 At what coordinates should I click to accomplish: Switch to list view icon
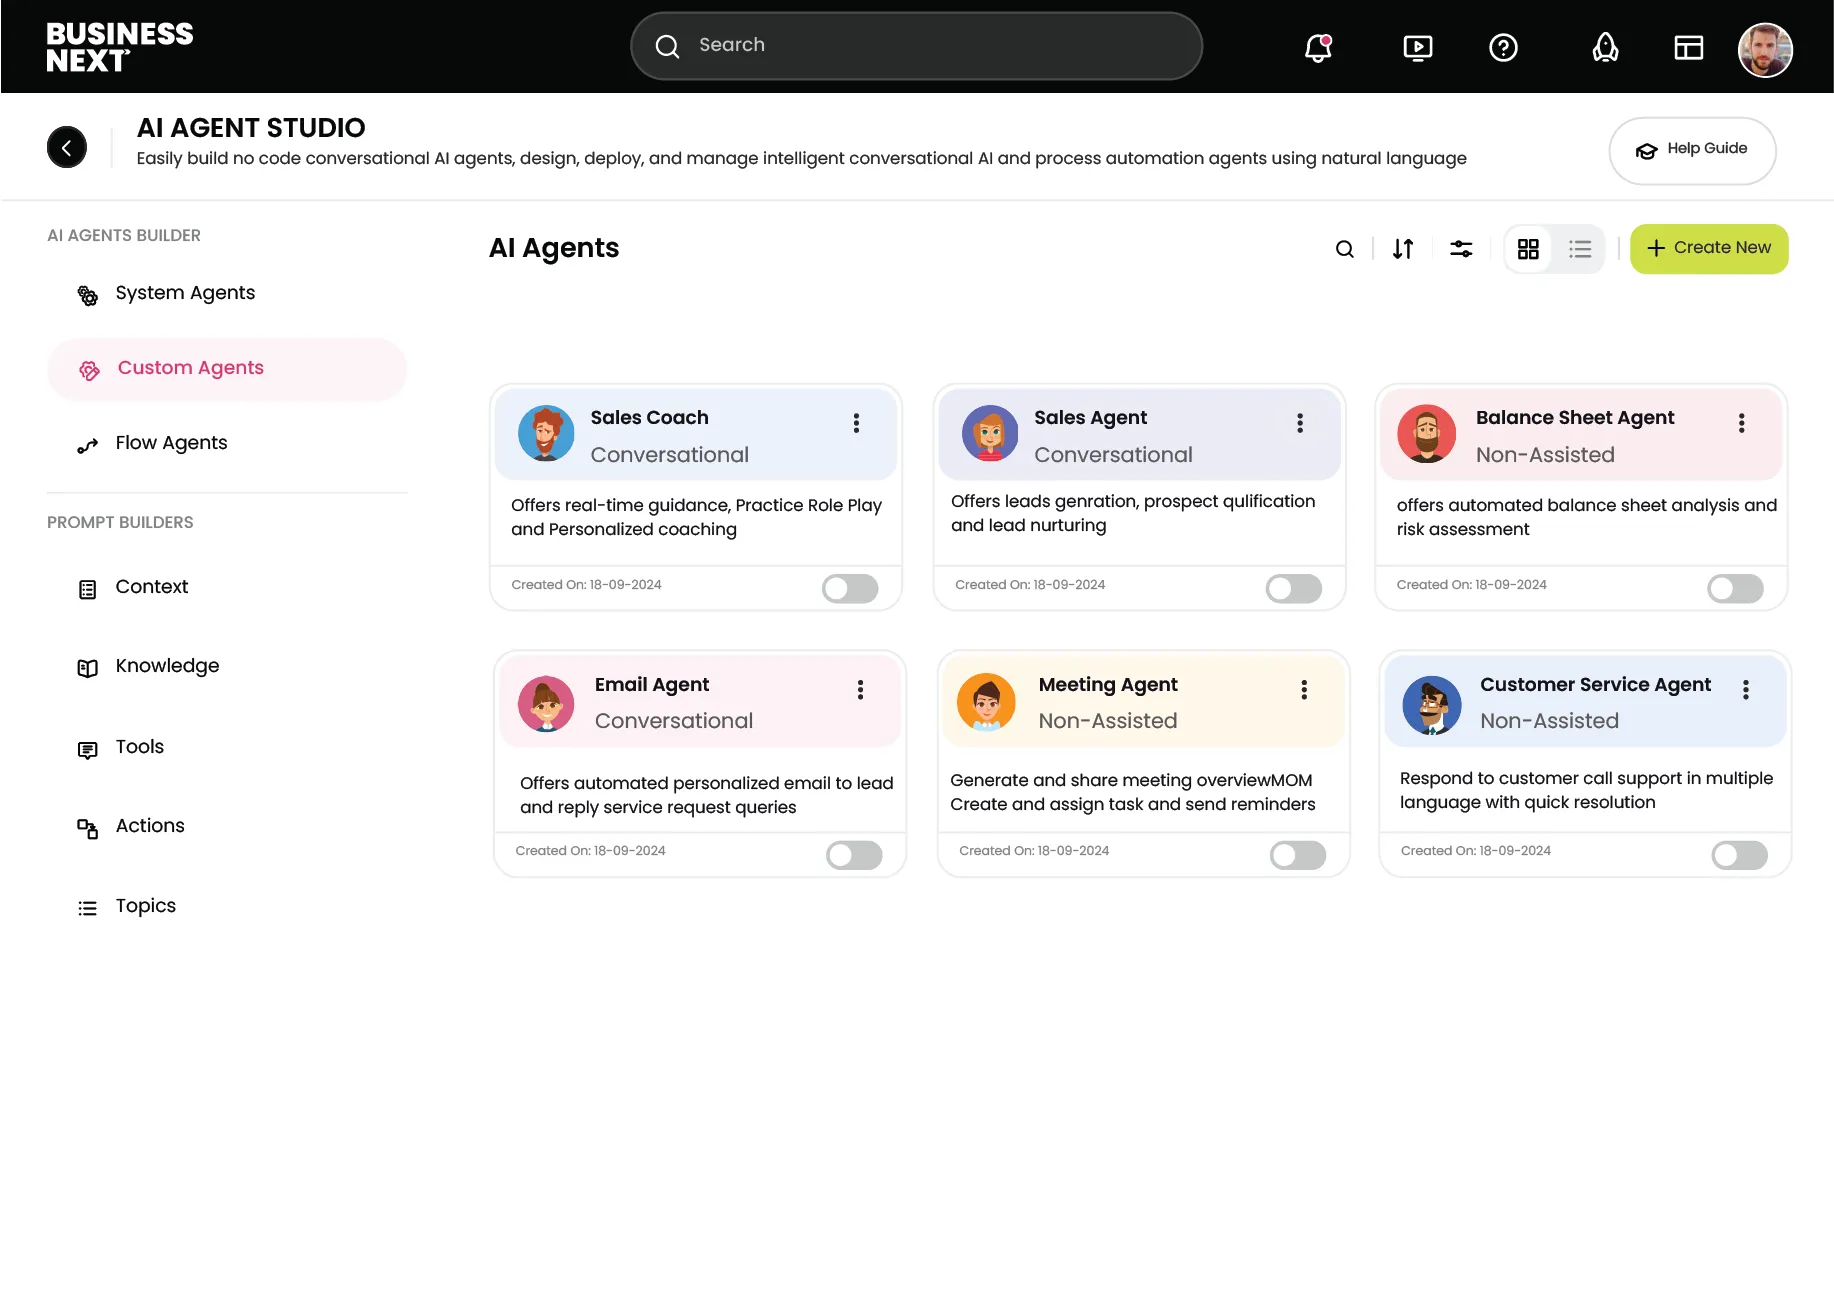1580,249
